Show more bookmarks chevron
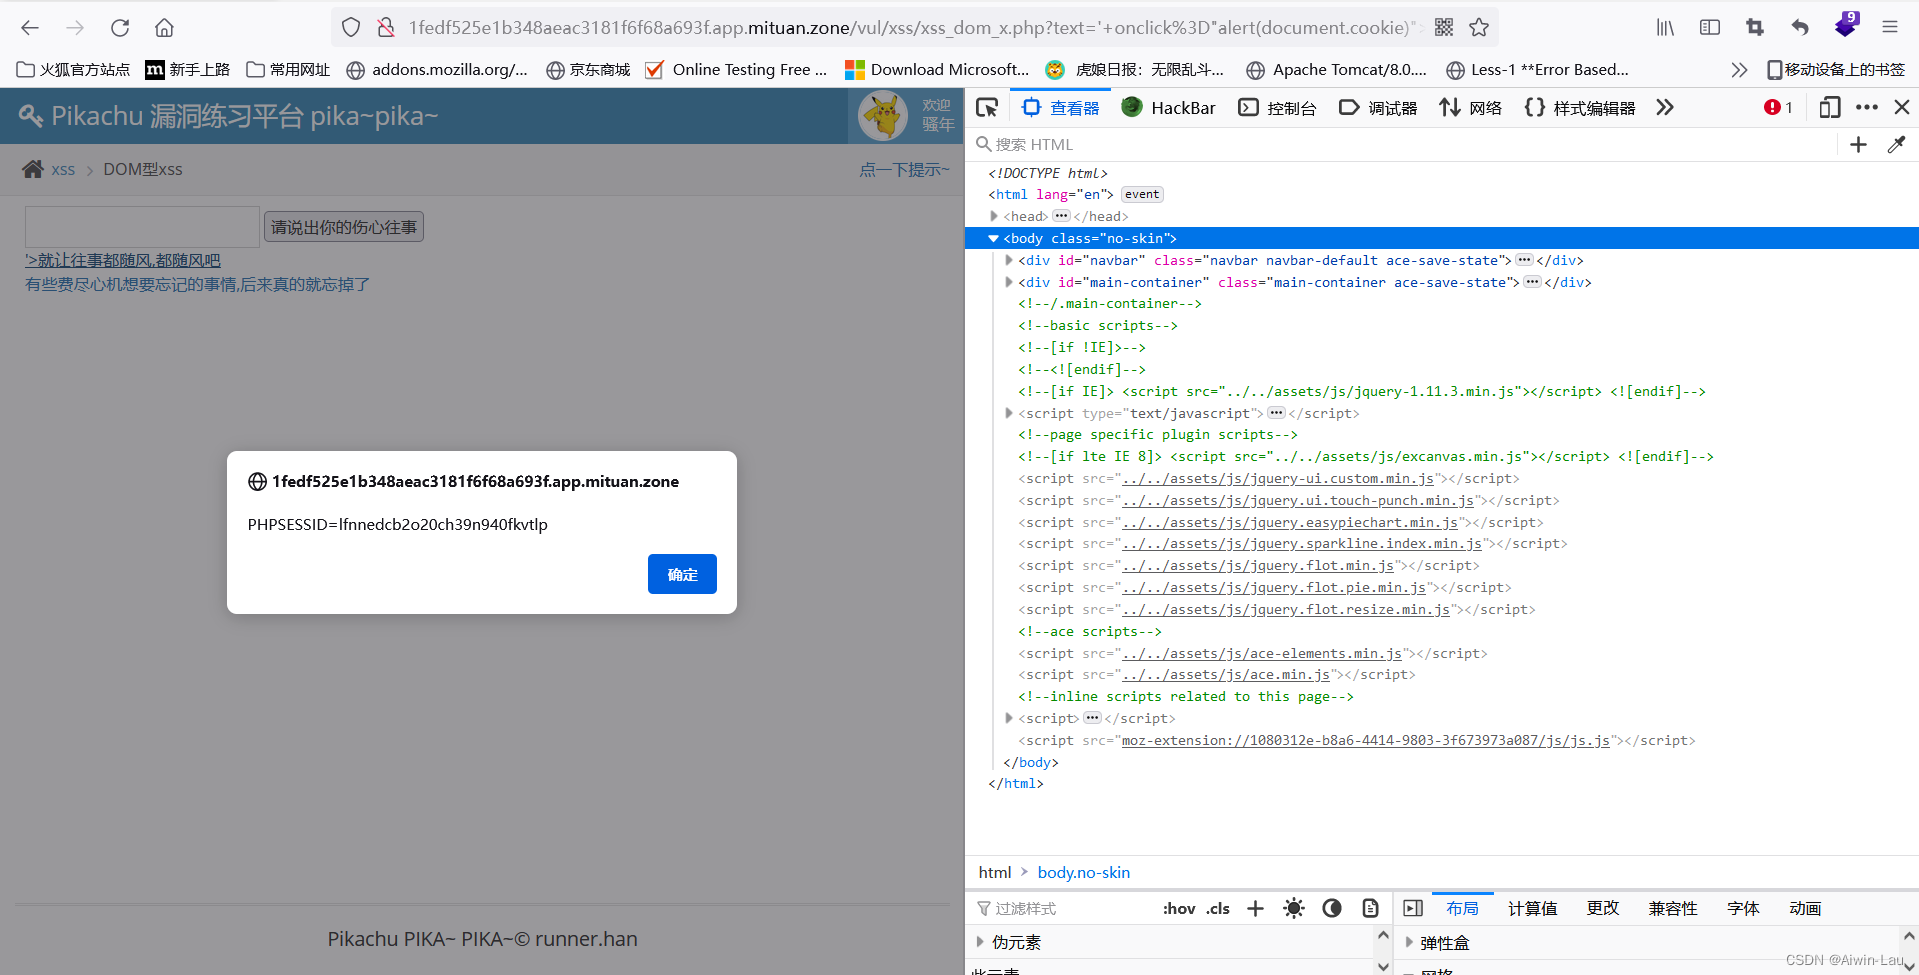The width and height of the screenshot is (1919, 975). pos(1739,70)
